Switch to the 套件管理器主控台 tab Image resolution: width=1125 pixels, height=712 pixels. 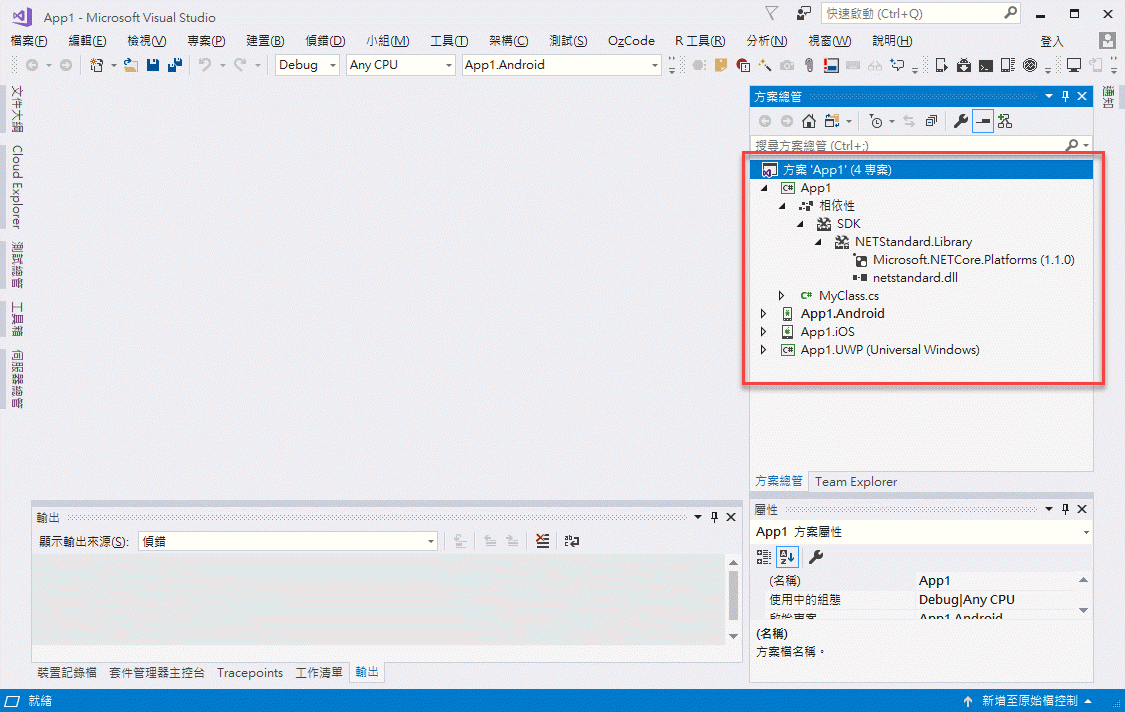[156, 673]
